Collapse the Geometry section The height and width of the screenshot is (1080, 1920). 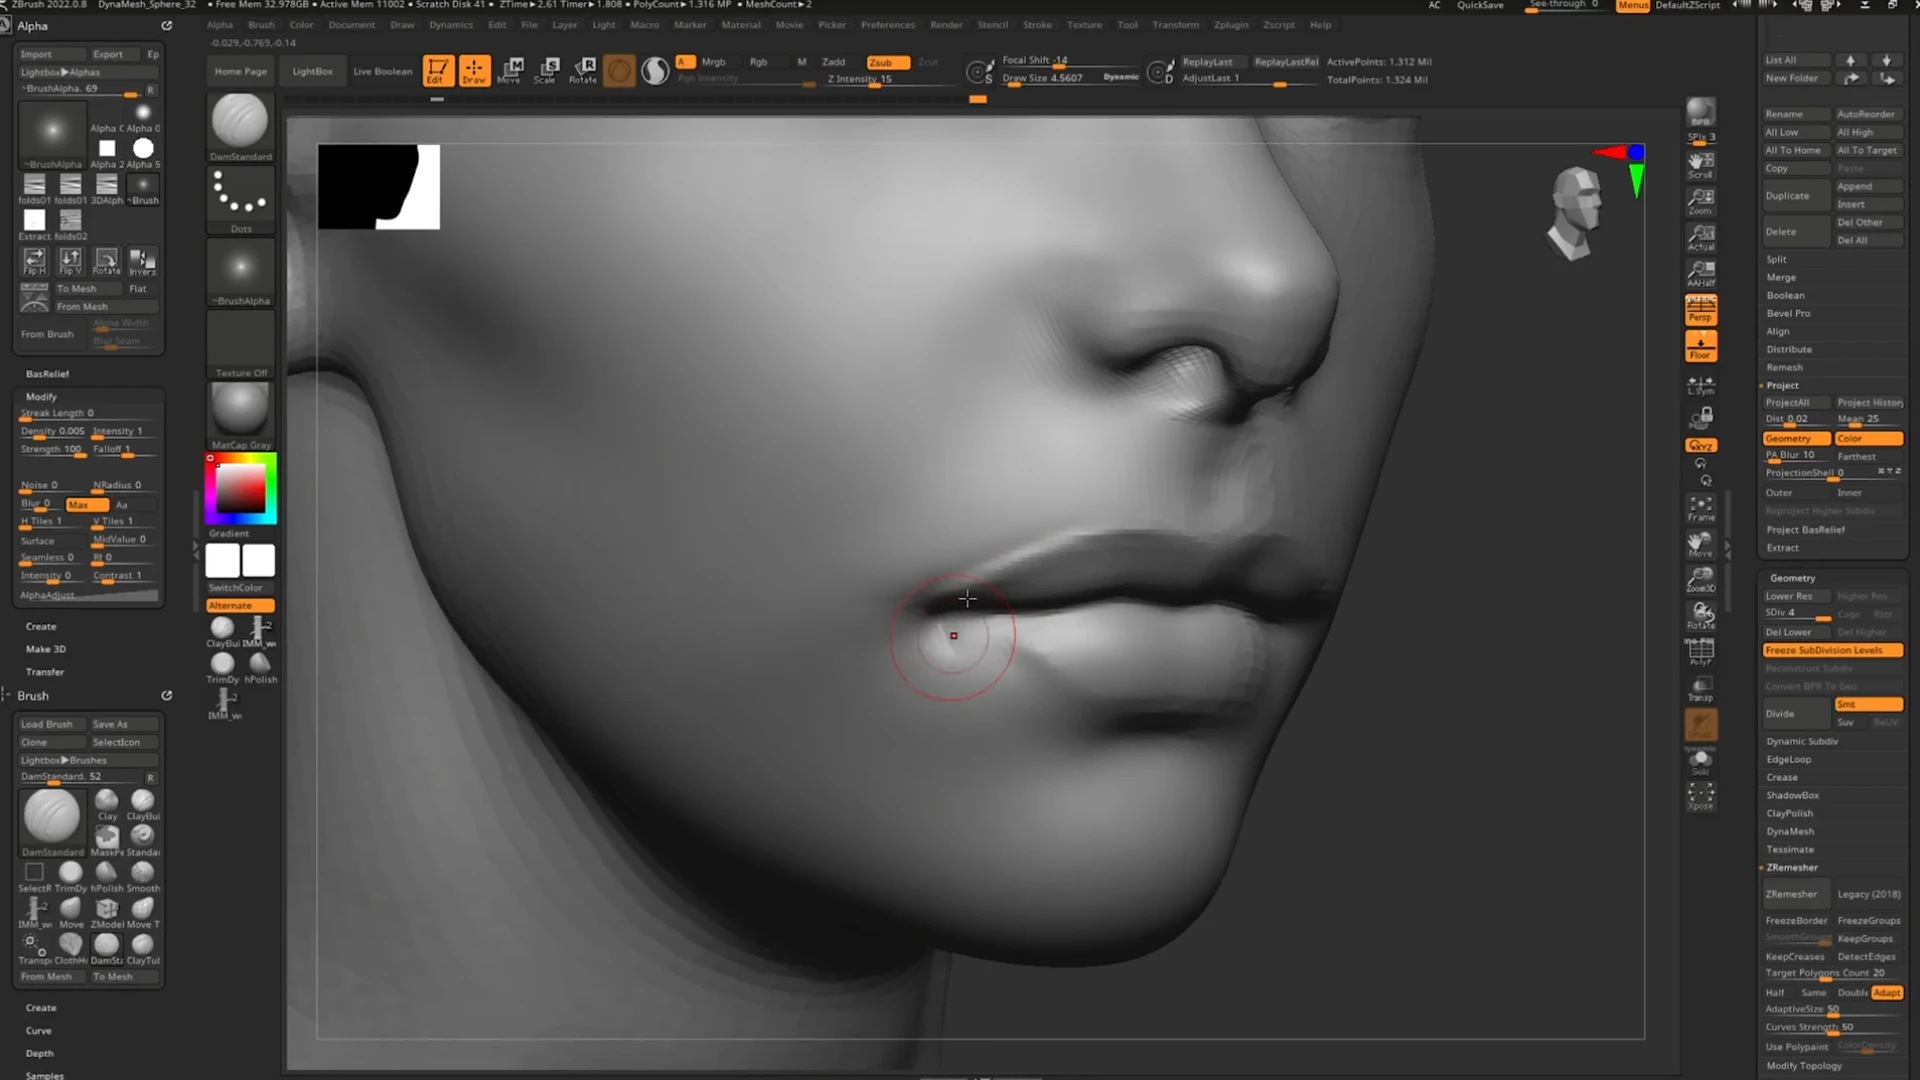tap(1792, 578)
